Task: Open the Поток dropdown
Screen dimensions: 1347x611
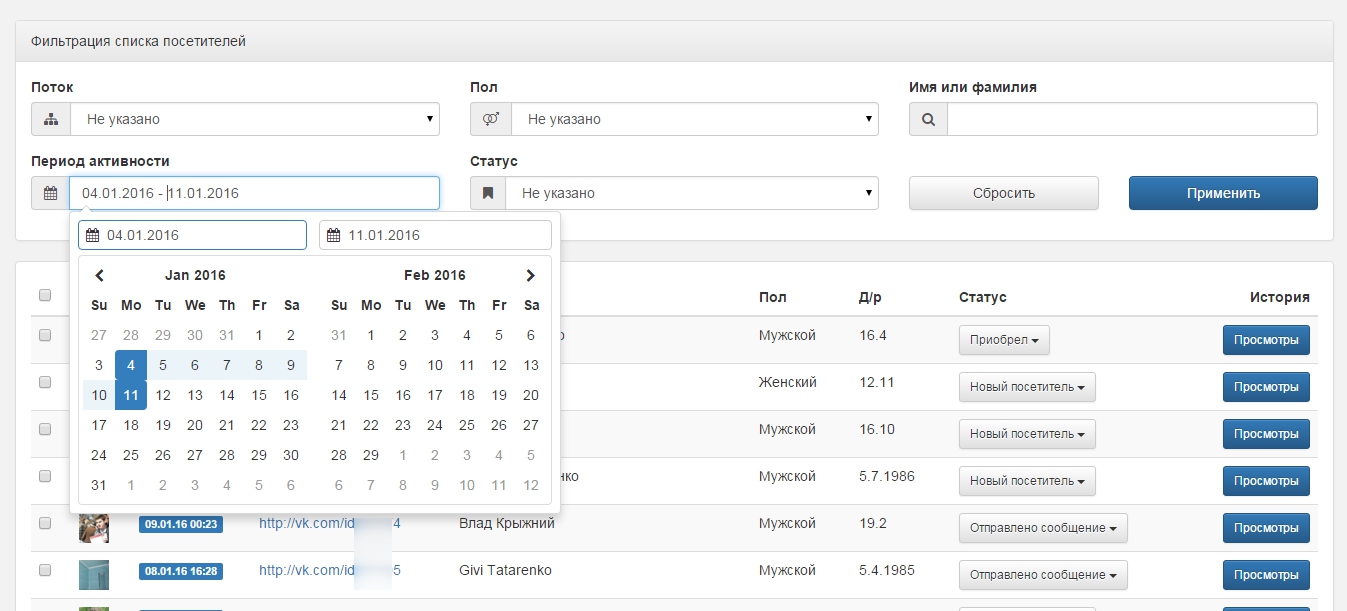Action: point(255,120)
